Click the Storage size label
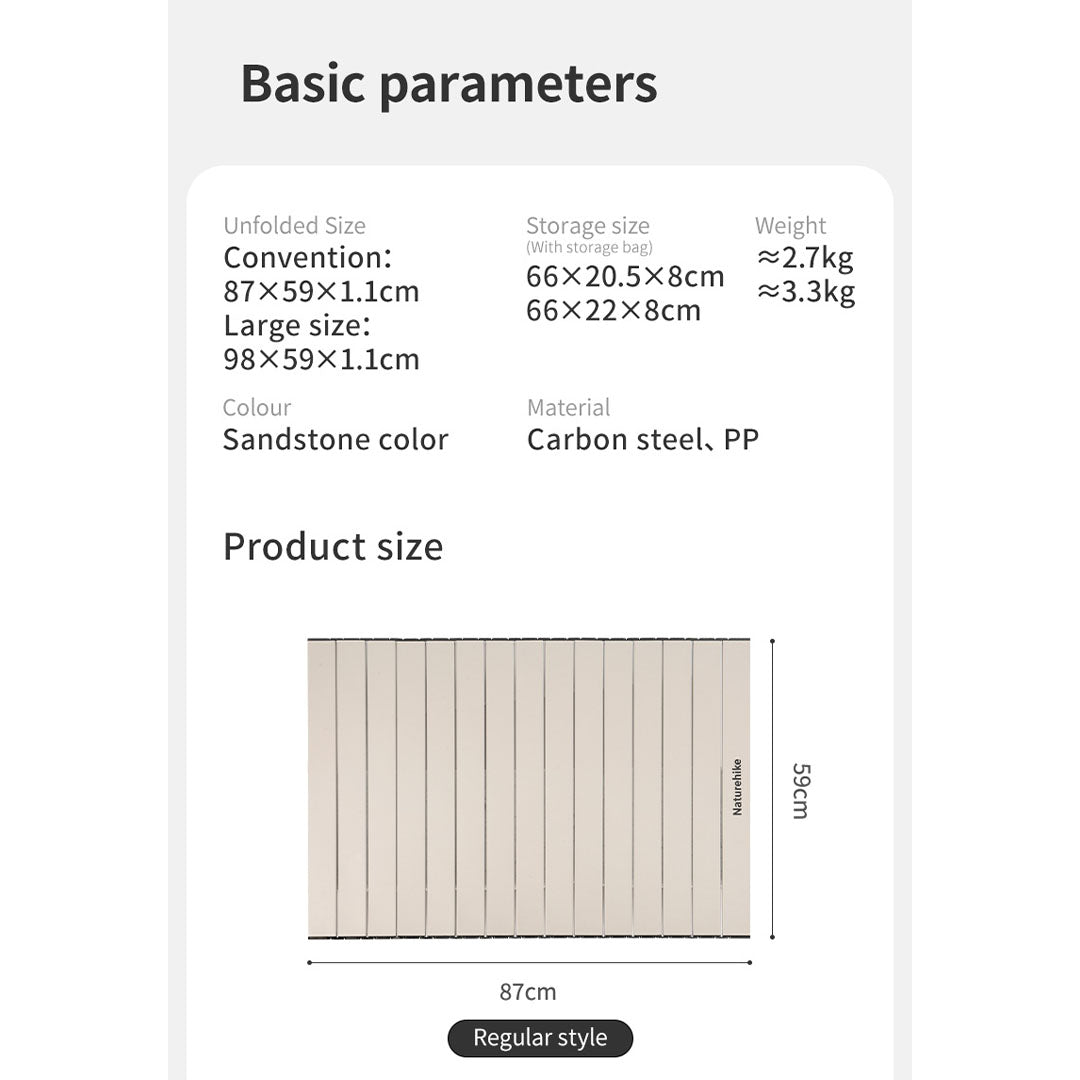Viewport: 1080px width, 1080px height. coord(588,226)
